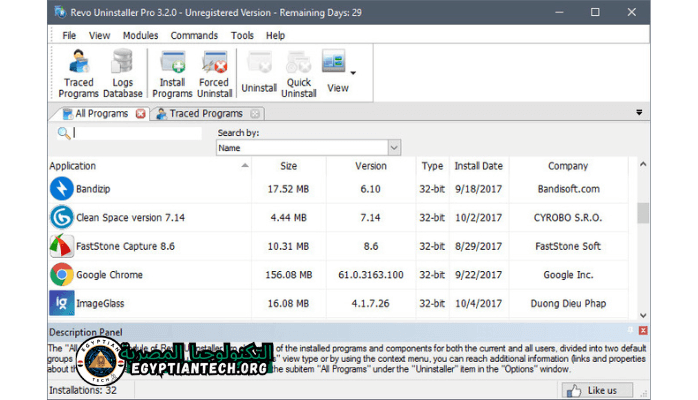Image resolution: width=698 pixels, height=400 pixels.
Task: Click the CYROBO S.R.O. company cell
Action: click(568, 218)
